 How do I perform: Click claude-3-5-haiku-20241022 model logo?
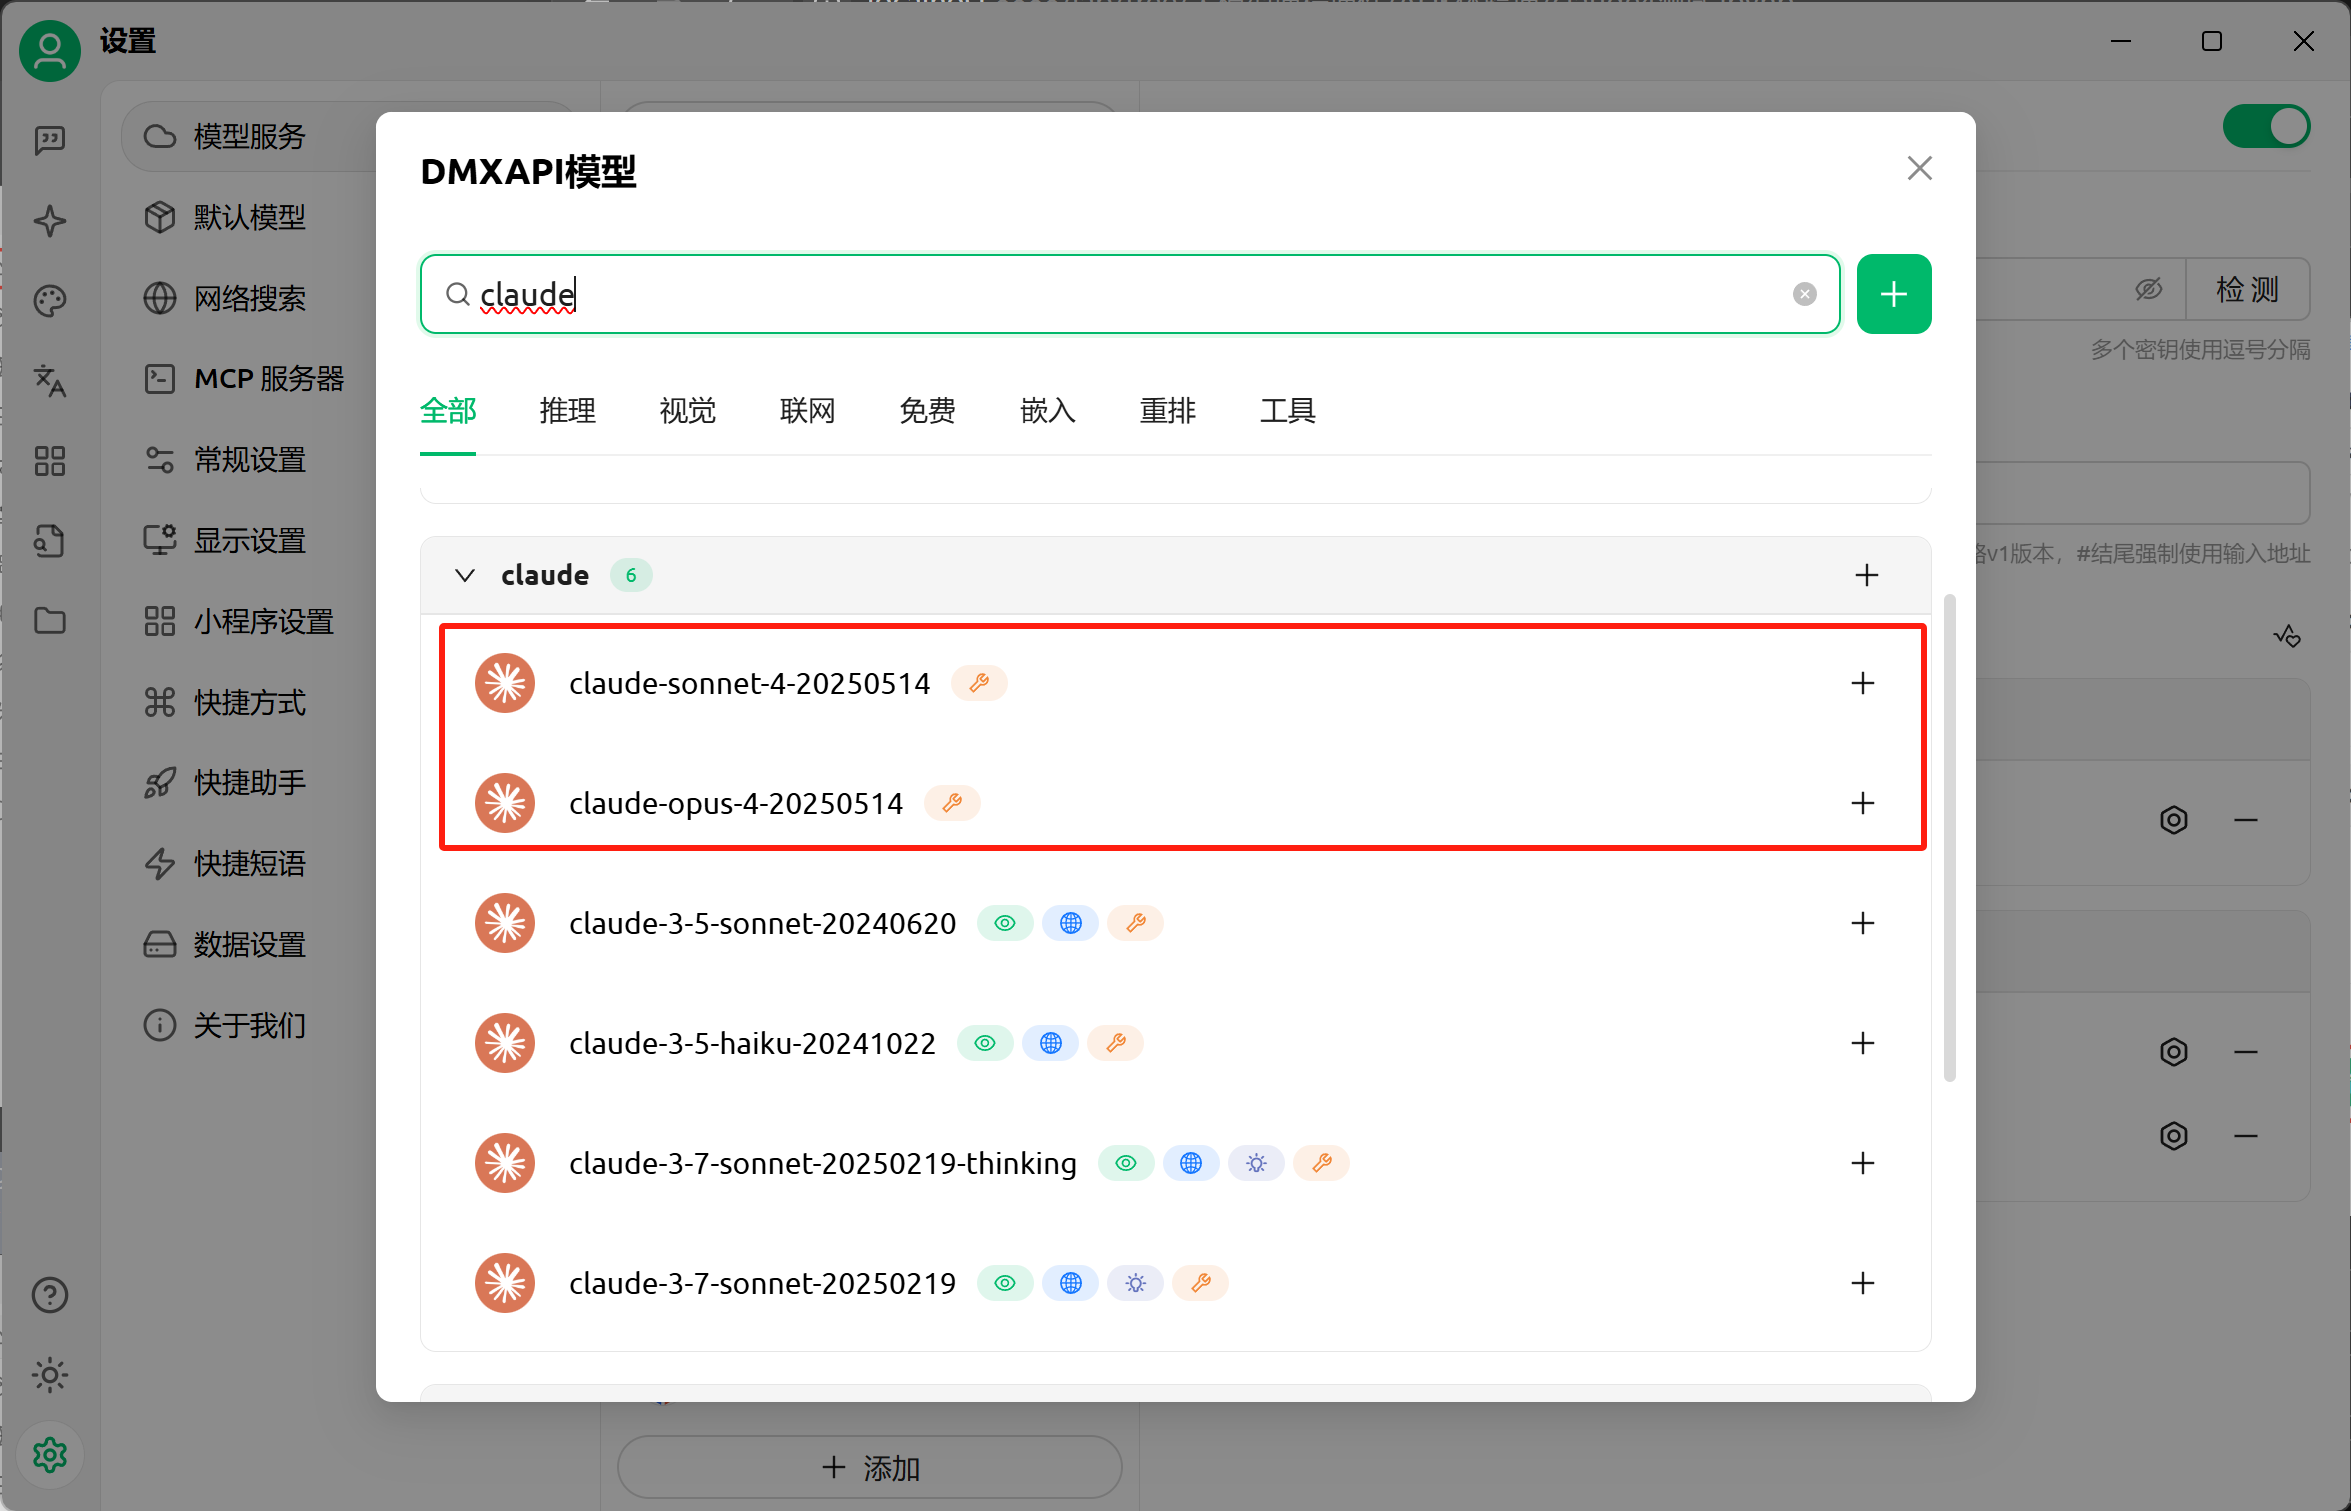505,1043
